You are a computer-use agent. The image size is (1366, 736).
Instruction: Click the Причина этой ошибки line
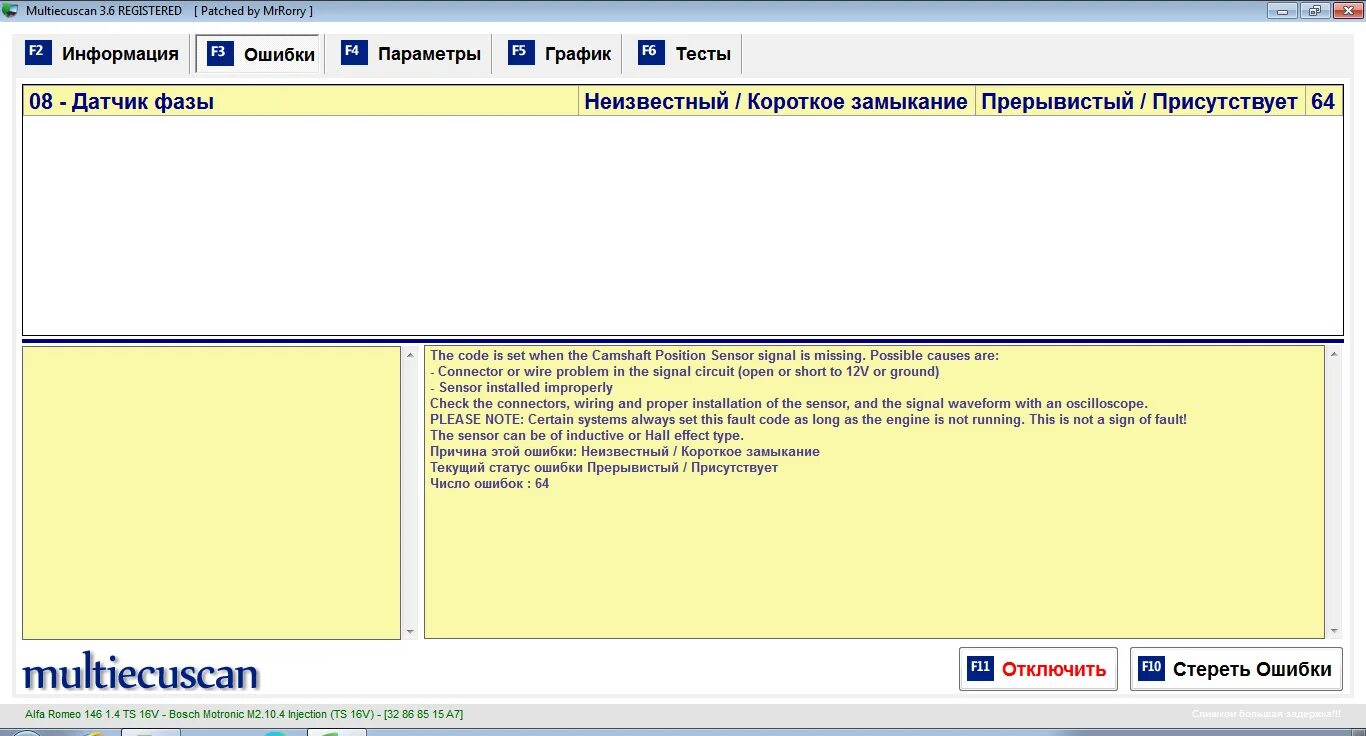tap(625, 451)
